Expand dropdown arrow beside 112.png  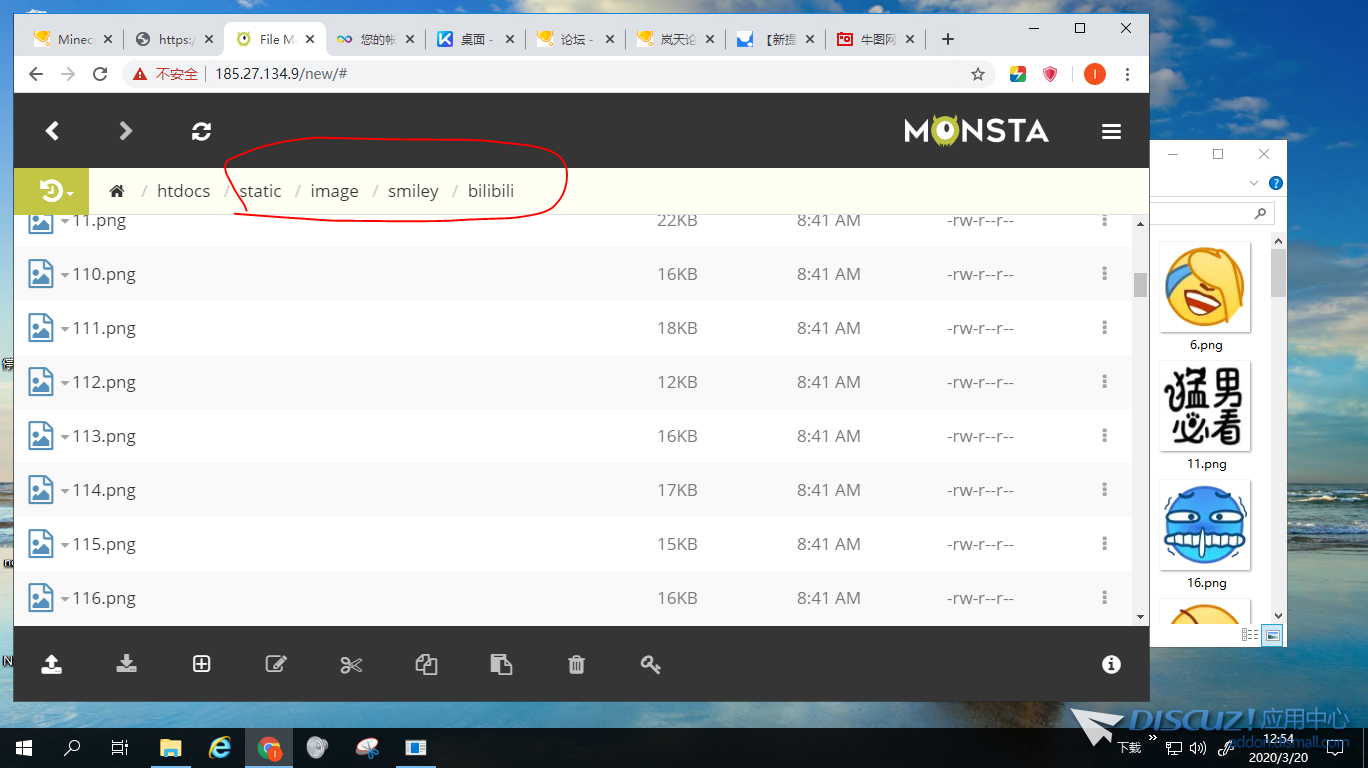click(x=65, y=384)
